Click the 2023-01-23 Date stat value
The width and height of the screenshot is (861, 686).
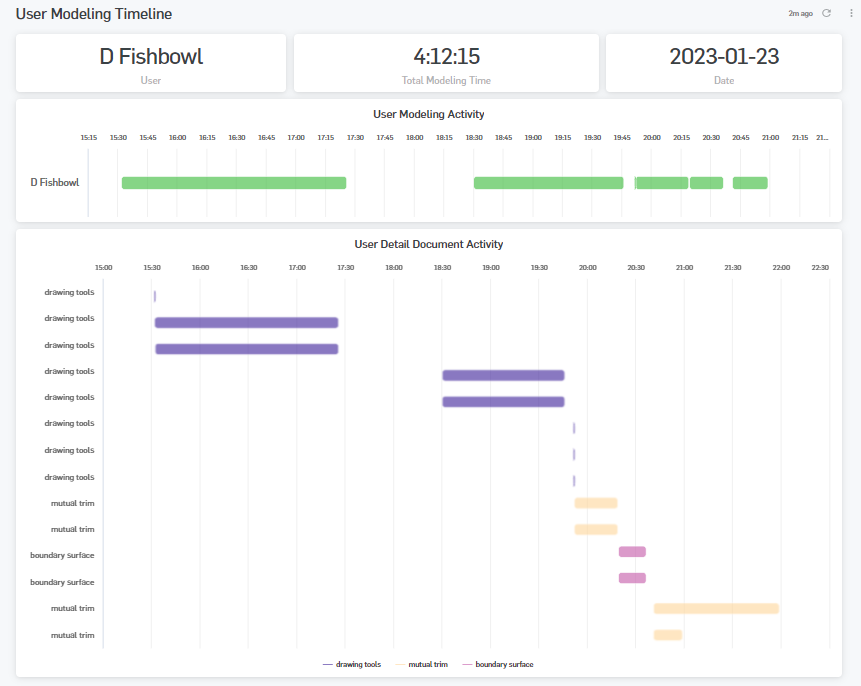pos(723,58)
